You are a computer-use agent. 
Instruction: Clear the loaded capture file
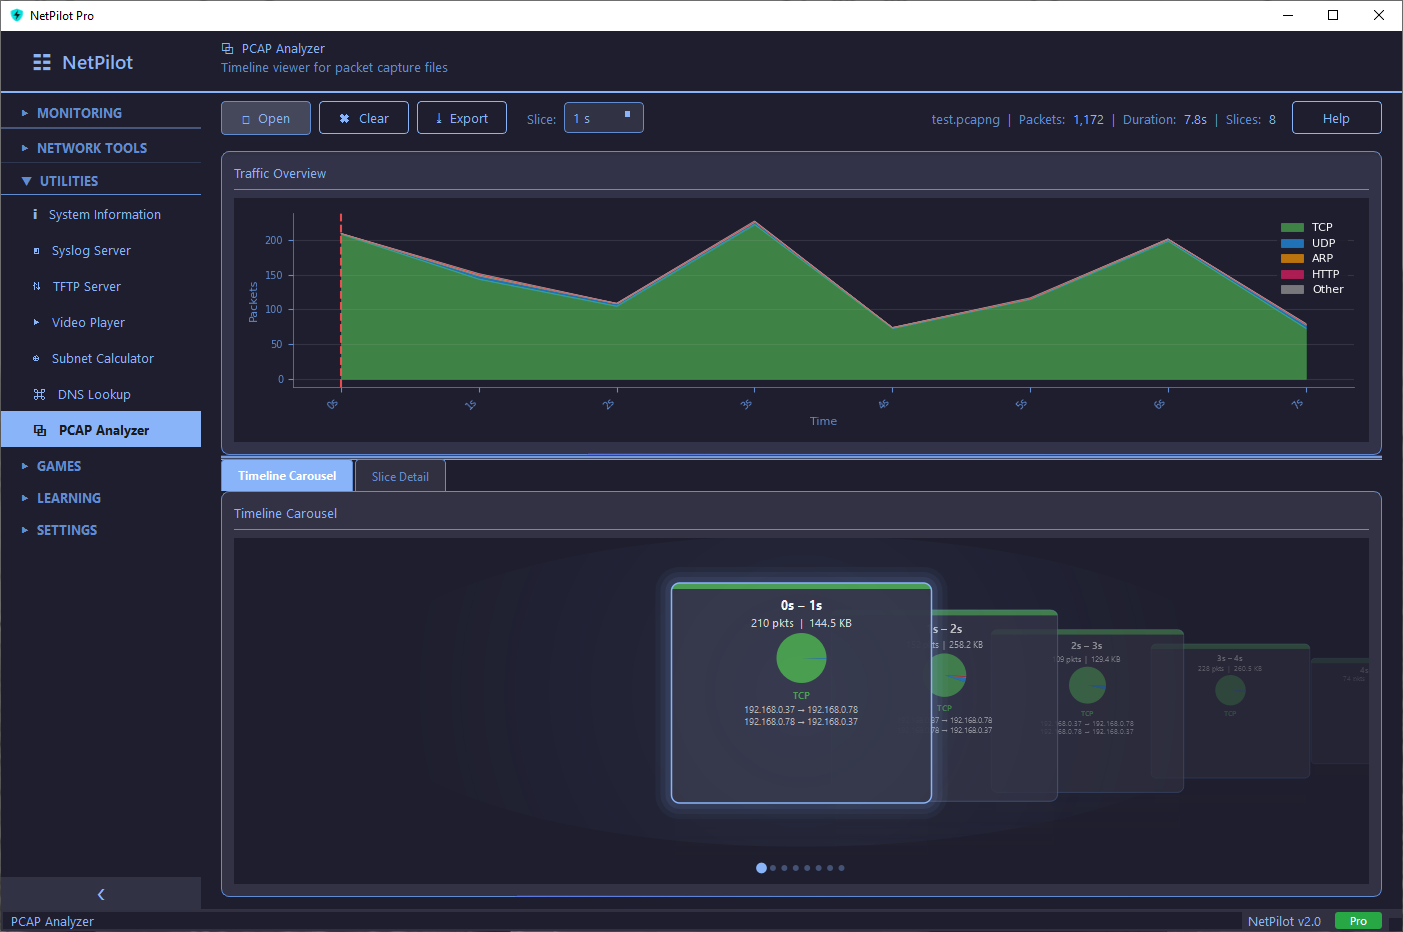click(x=363, y=117)
